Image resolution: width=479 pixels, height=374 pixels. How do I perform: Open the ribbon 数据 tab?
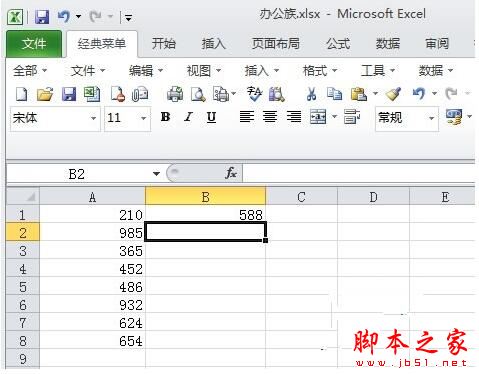click(388, 44)
